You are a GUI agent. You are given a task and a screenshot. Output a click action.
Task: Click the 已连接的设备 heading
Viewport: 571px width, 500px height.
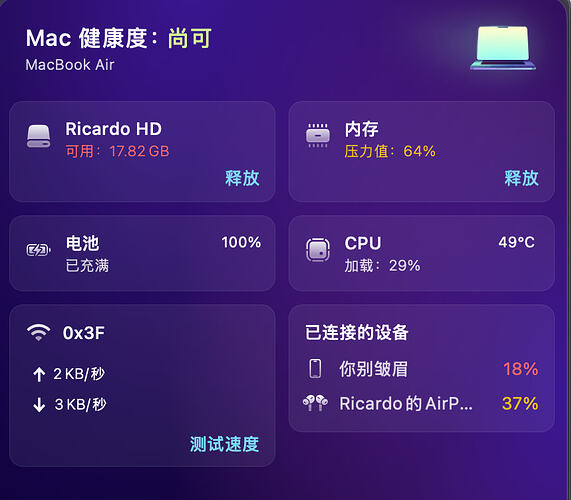[357, 332]
